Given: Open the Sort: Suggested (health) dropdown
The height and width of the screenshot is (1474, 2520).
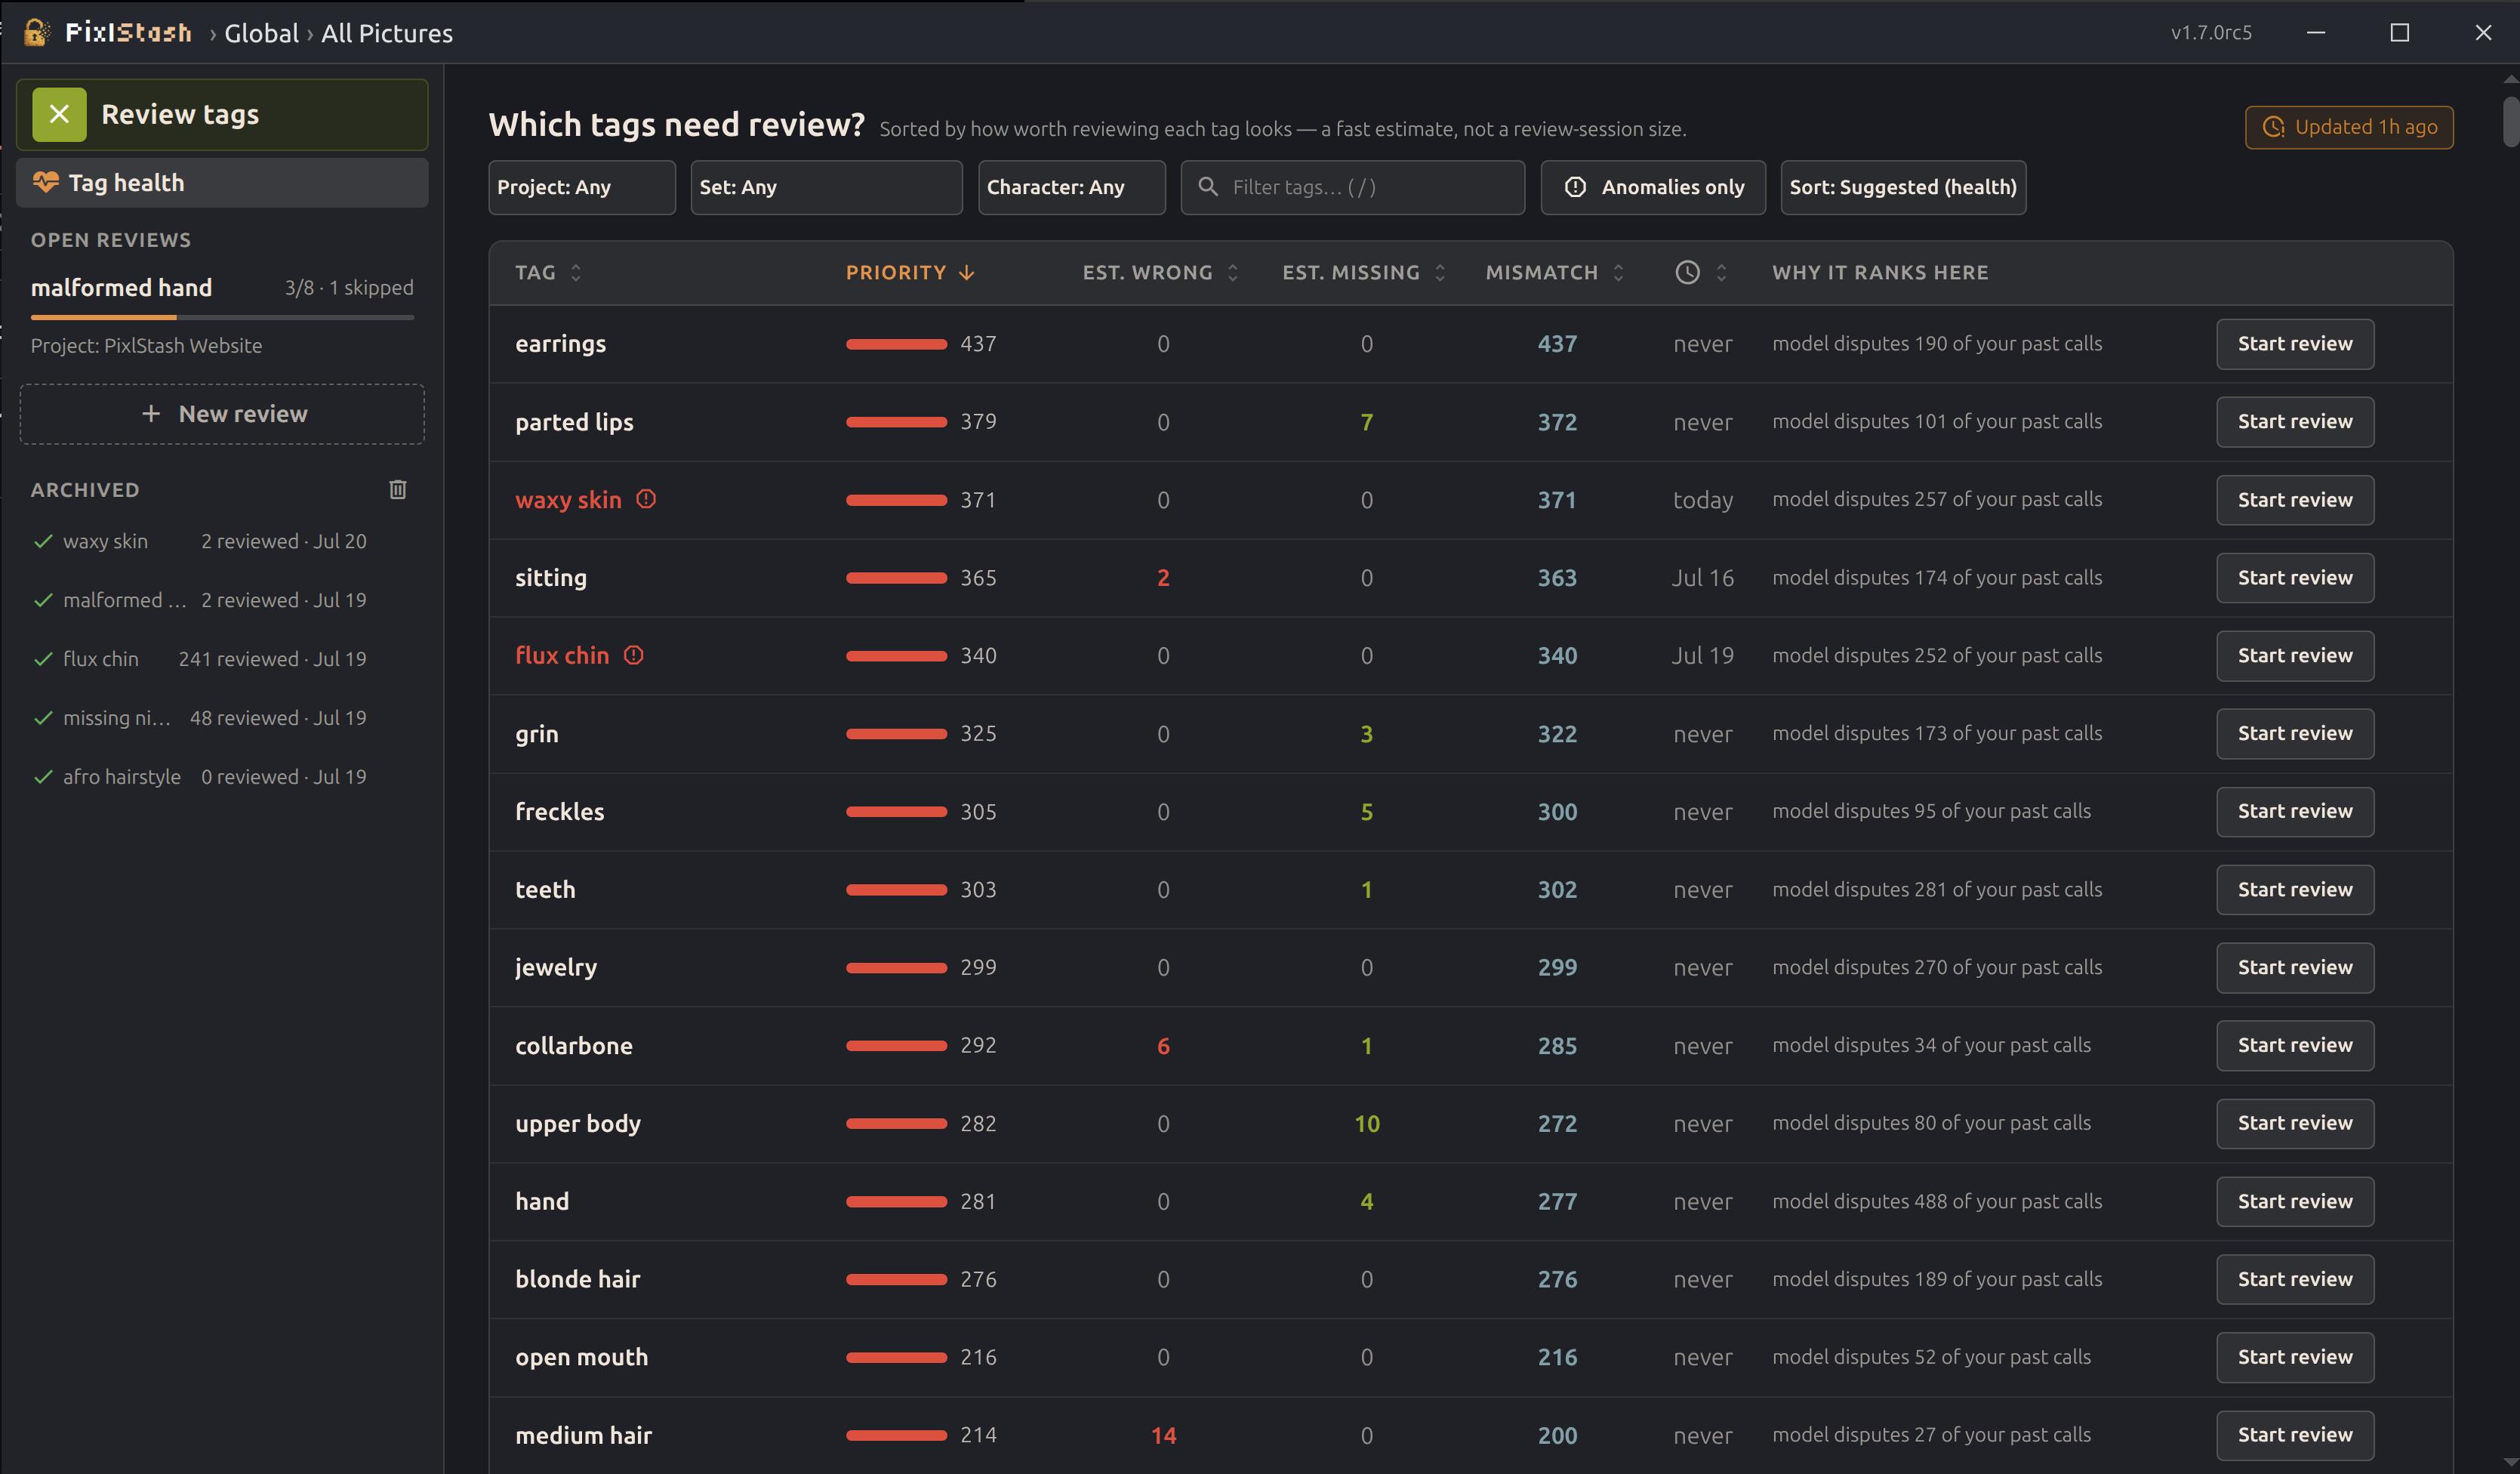Looking at the screenshot, I should click(x=1903, y=187).
